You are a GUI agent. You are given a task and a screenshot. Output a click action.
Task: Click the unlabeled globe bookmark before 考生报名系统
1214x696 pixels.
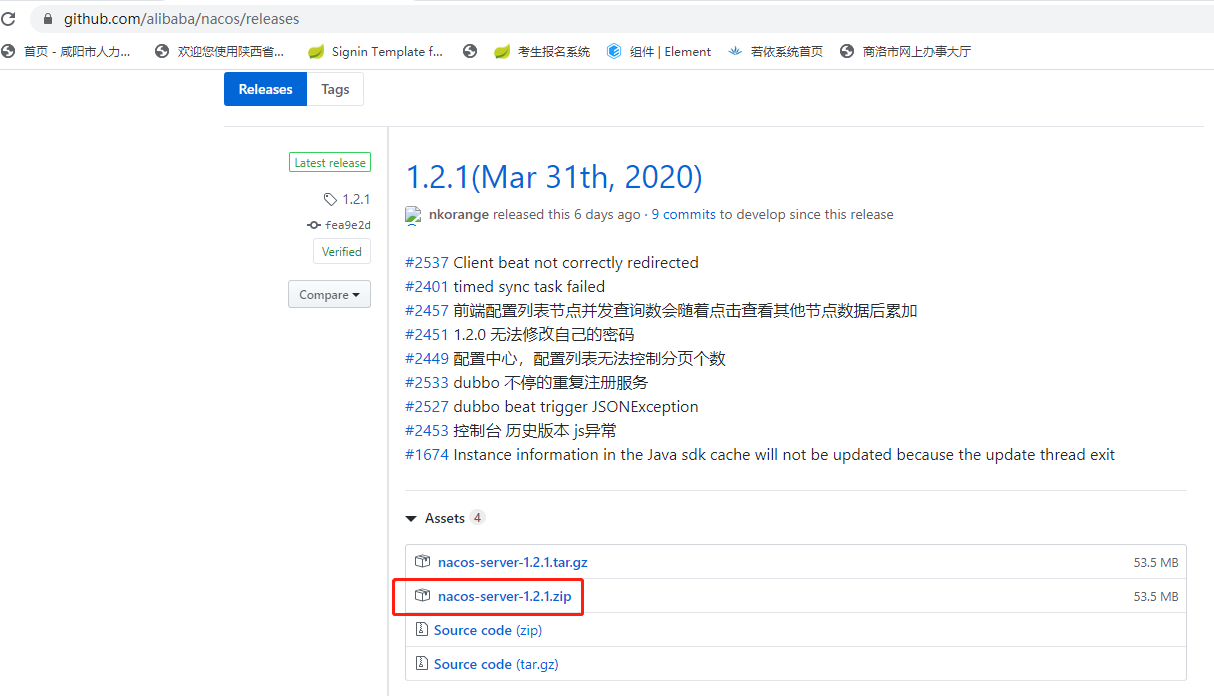(x=470, y=51)
